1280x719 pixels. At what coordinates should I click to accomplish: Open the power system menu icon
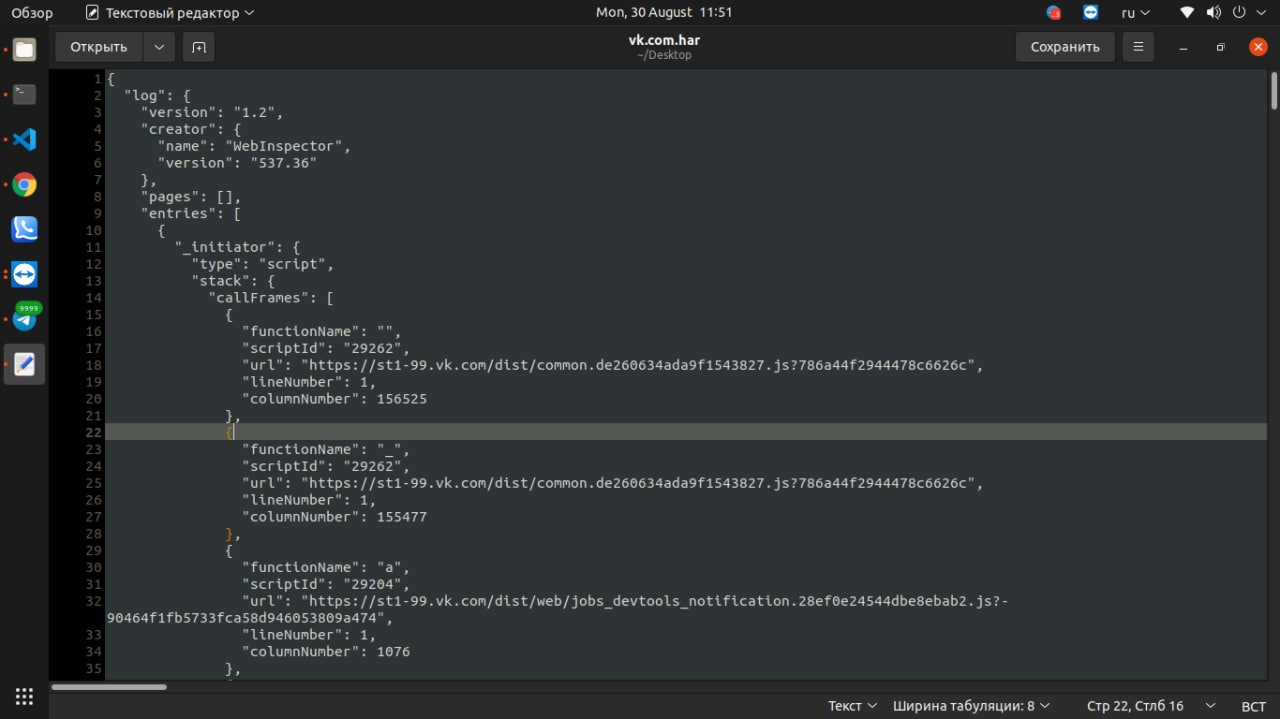coord(1239,13)
